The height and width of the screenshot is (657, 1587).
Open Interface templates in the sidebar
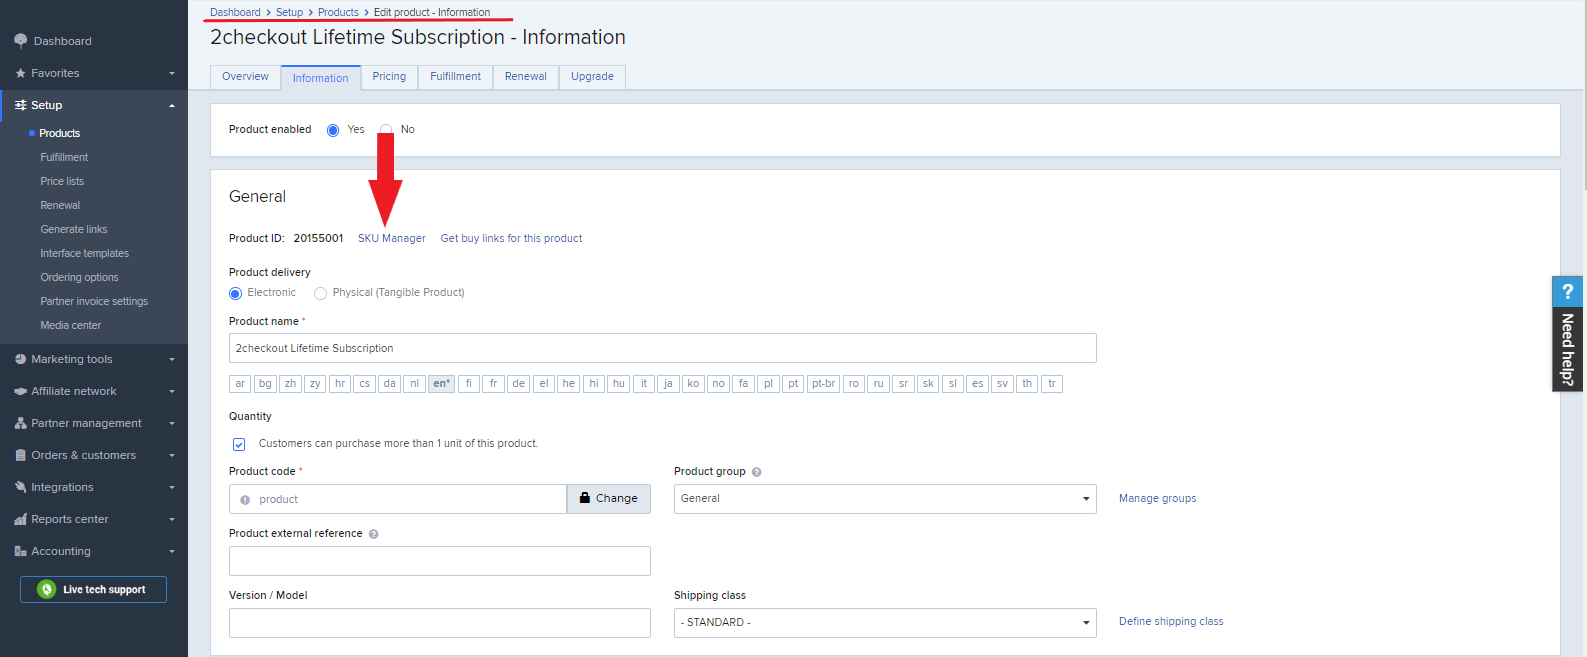point(85,254)
